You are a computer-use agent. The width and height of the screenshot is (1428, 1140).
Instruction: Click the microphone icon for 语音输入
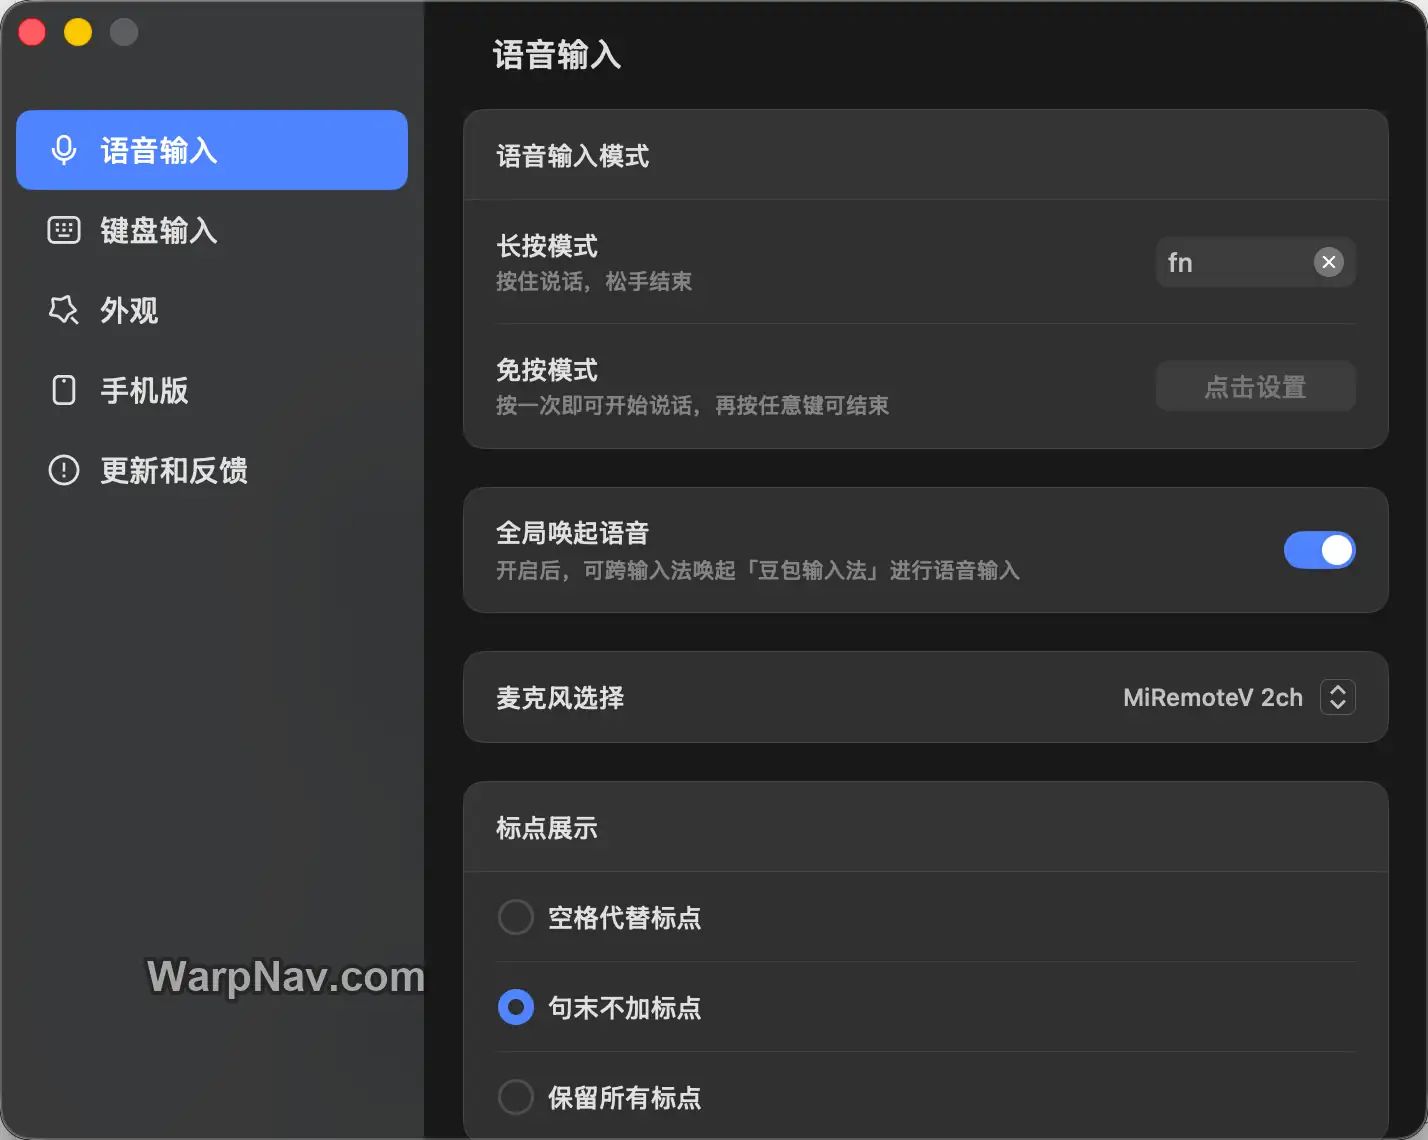(64, 150)
